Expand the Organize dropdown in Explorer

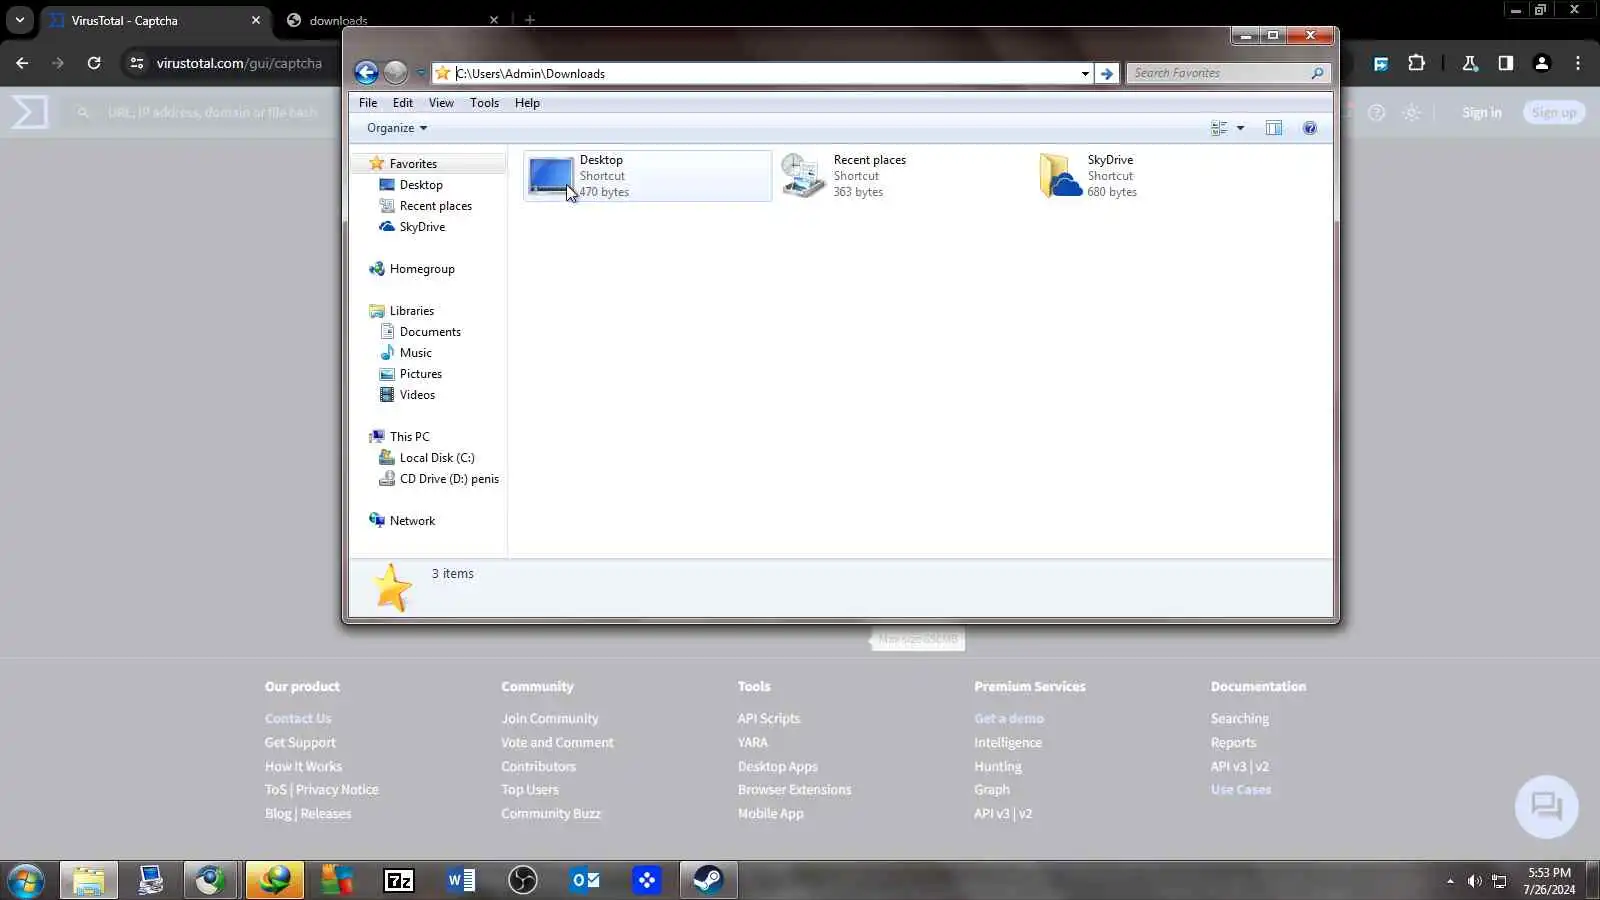click(x=397, y=128)
